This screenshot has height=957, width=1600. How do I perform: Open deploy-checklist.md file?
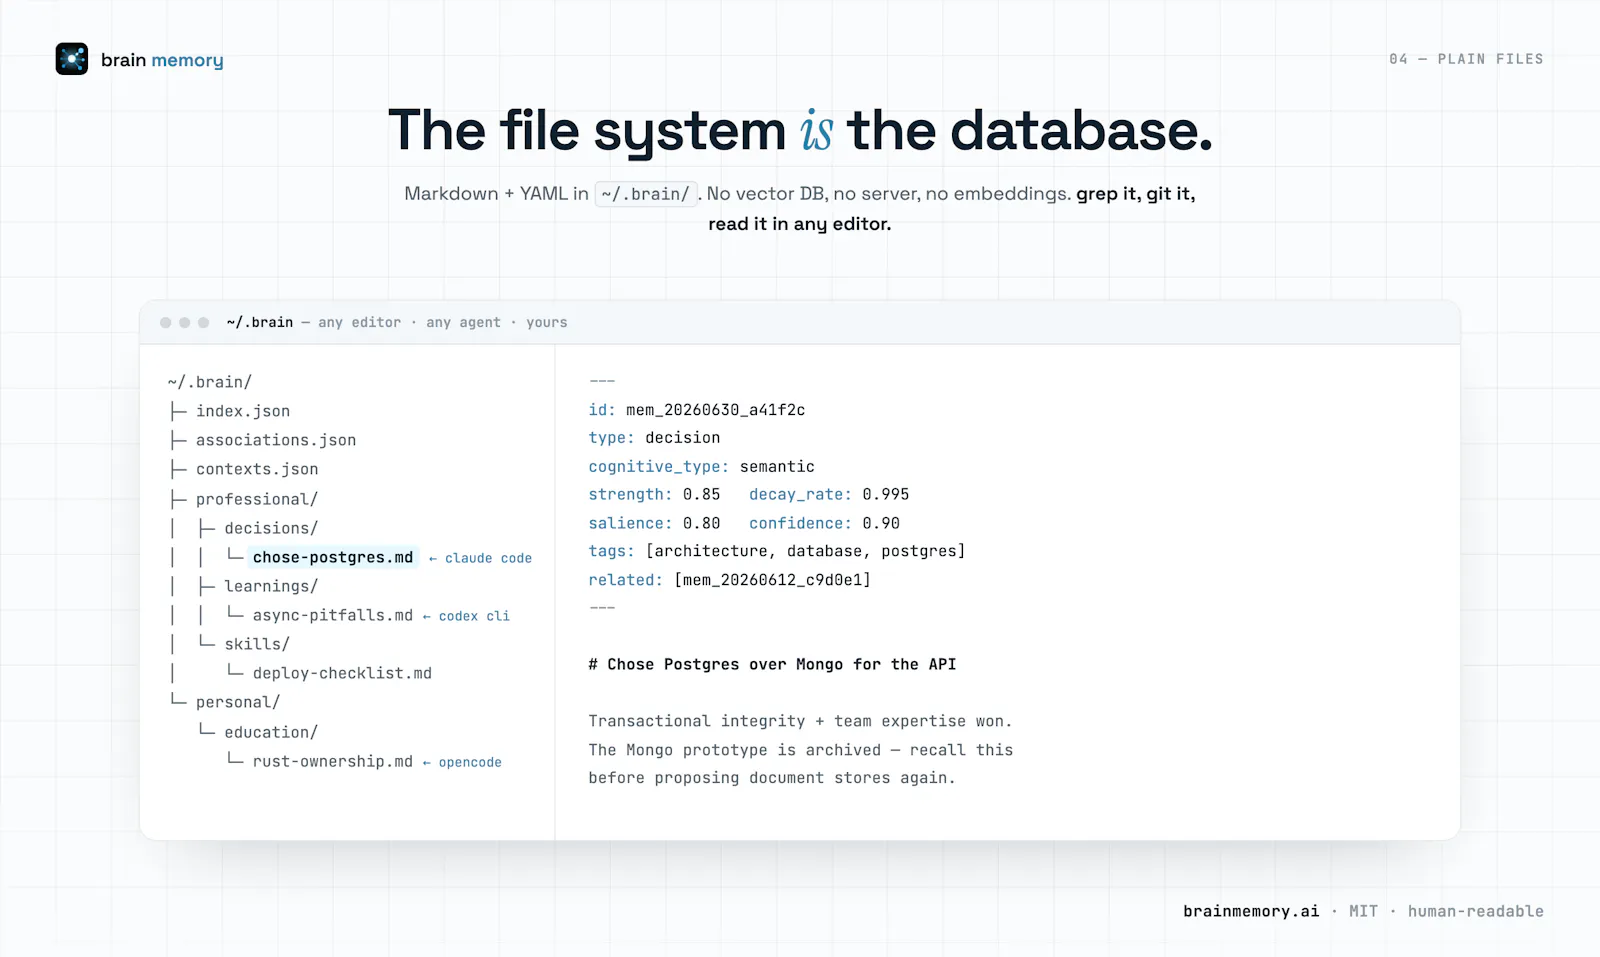(x=342, y=673)
